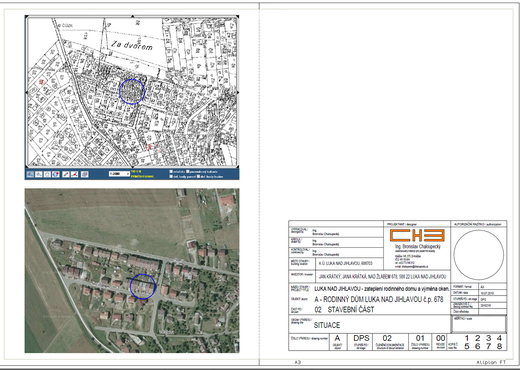Click the last icon in the map toolbar
This screenshot has width=520, height=370.
(85, 174)
